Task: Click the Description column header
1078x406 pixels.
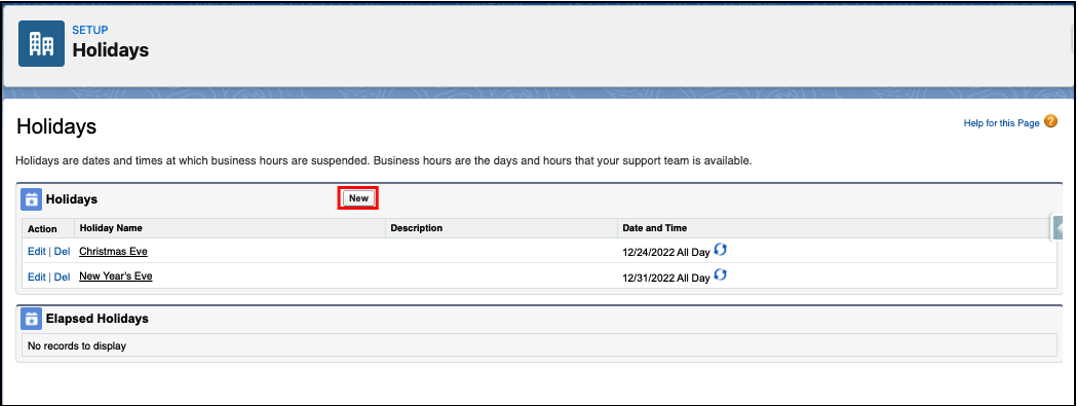Action: pos(416,229)
